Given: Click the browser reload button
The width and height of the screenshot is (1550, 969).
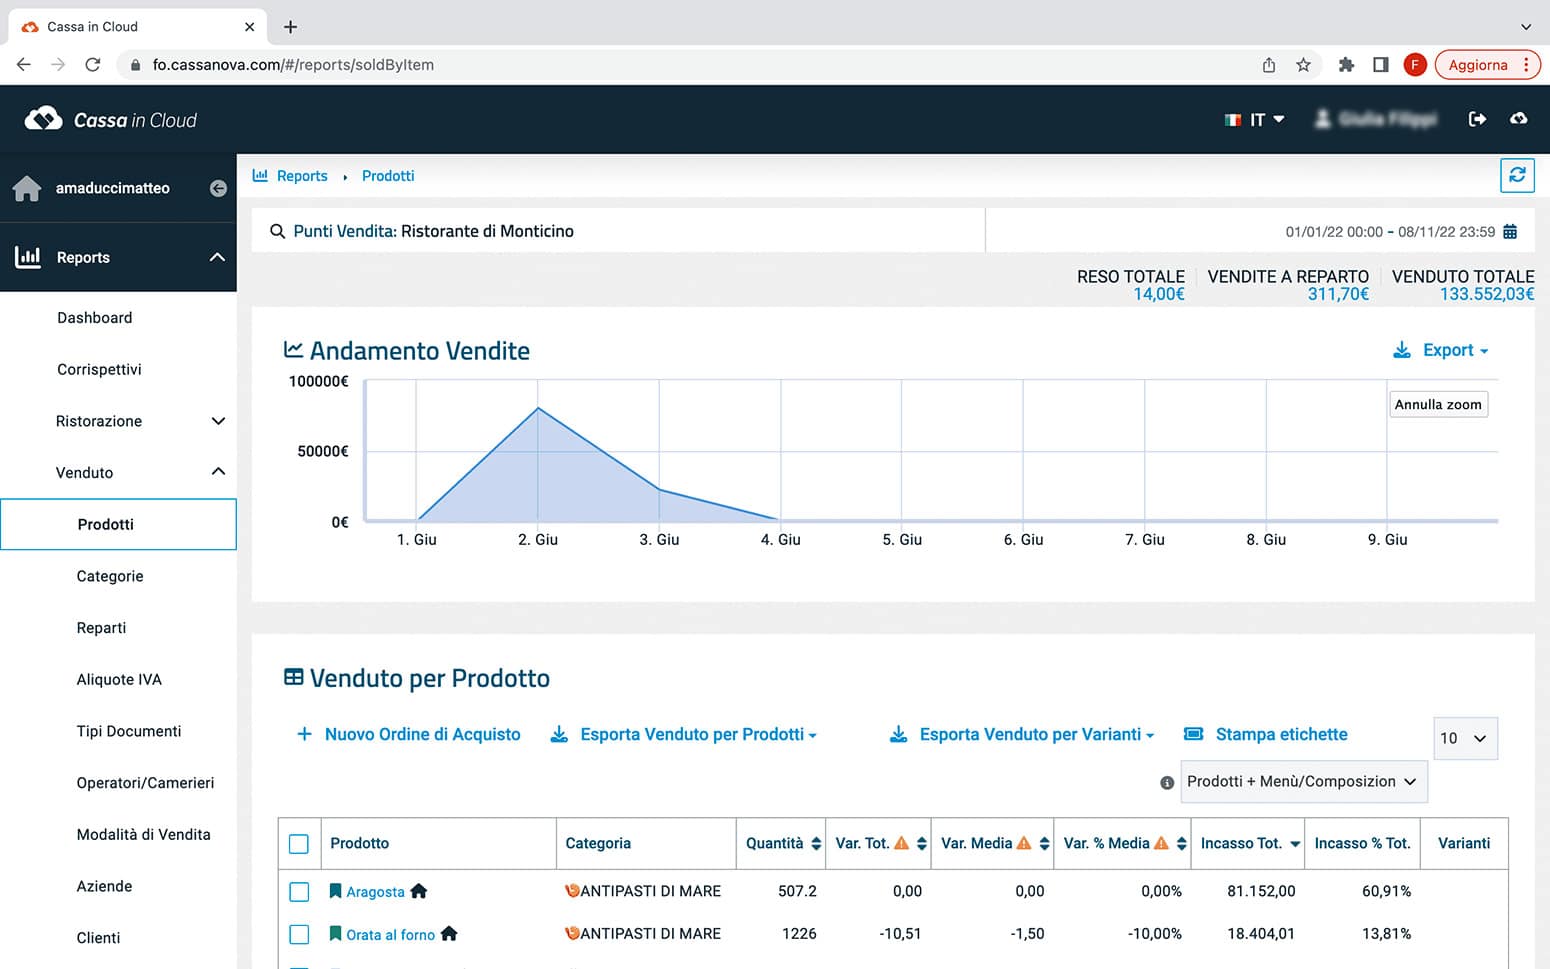Looking at the screenshot, I should pos(93,65).
